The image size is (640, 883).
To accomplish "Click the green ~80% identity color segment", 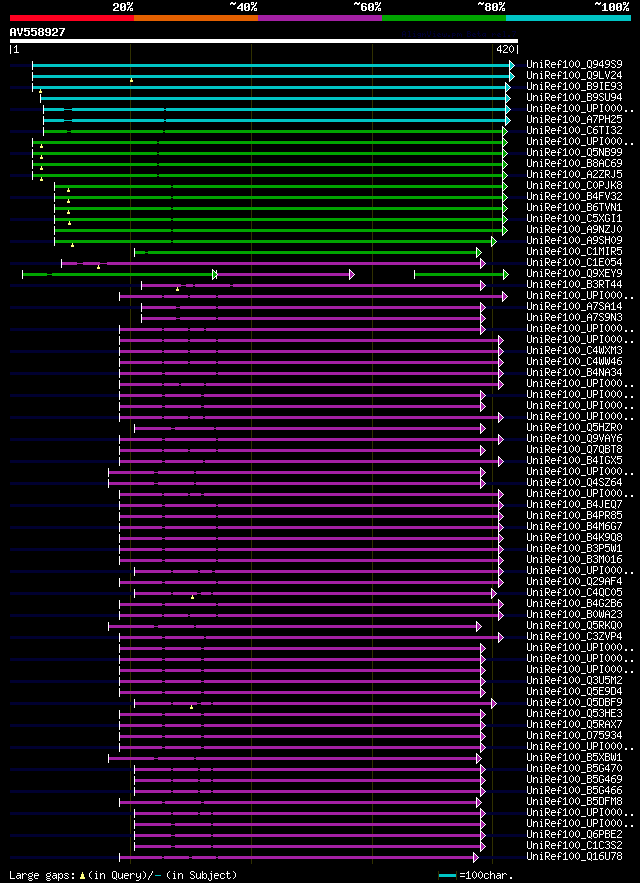I will click(444, 18).
